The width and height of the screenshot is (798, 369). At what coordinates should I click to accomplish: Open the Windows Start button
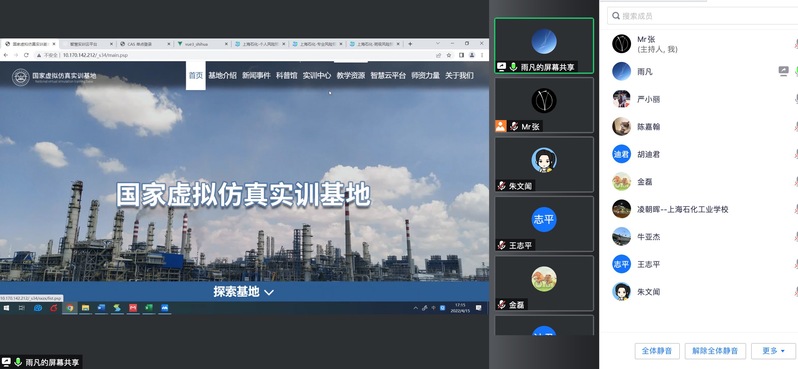(x=7, y=308)
